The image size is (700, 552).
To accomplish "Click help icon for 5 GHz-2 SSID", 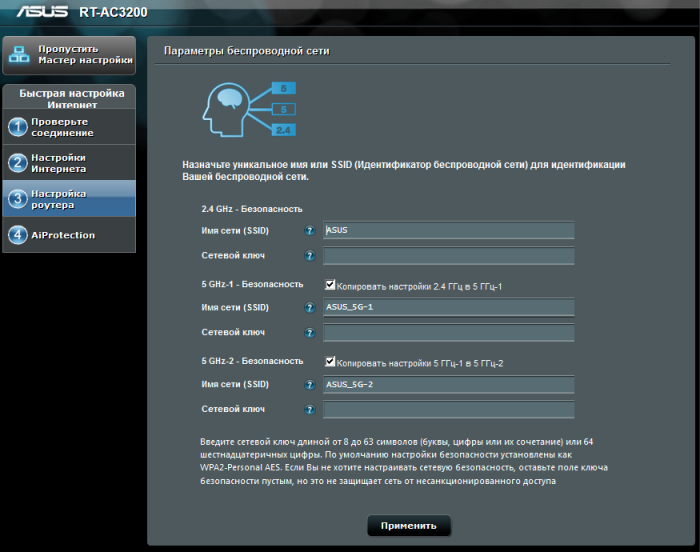I will click(x=309, y=385).
